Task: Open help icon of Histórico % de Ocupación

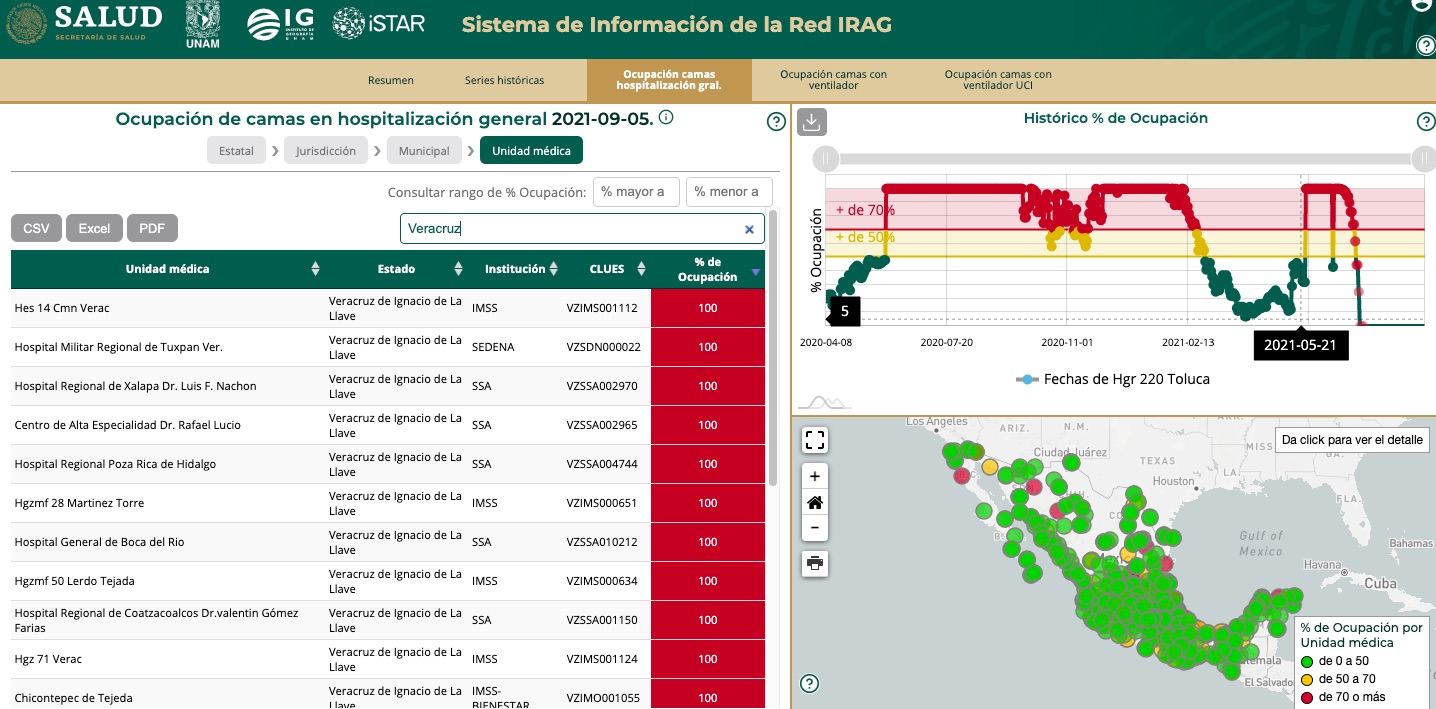Action: [1426, 122]
